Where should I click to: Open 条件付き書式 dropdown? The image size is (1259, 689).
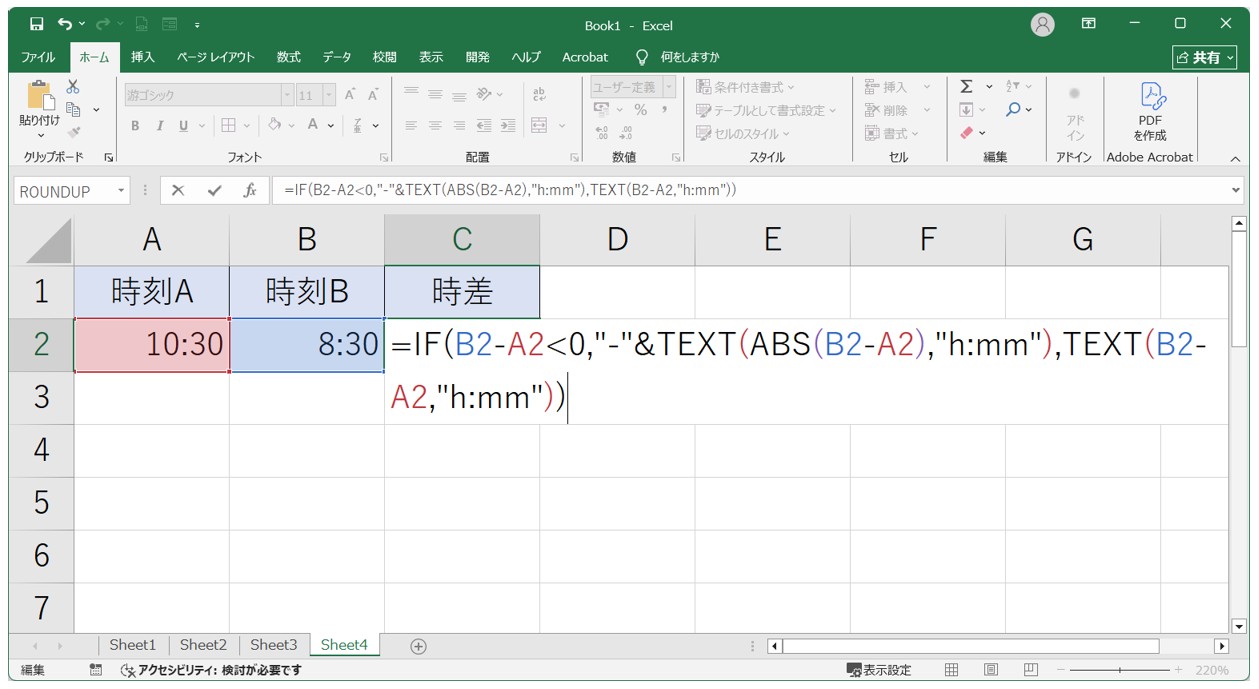click(746, 87)
